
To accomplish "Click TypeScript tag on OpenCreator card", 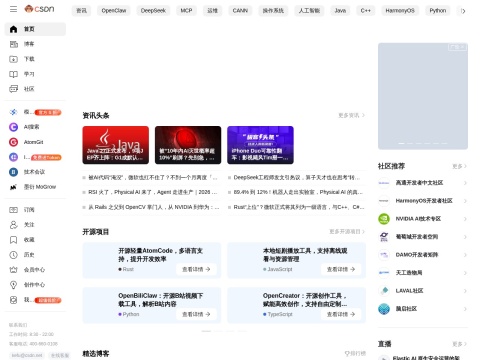I will (278, 314).
